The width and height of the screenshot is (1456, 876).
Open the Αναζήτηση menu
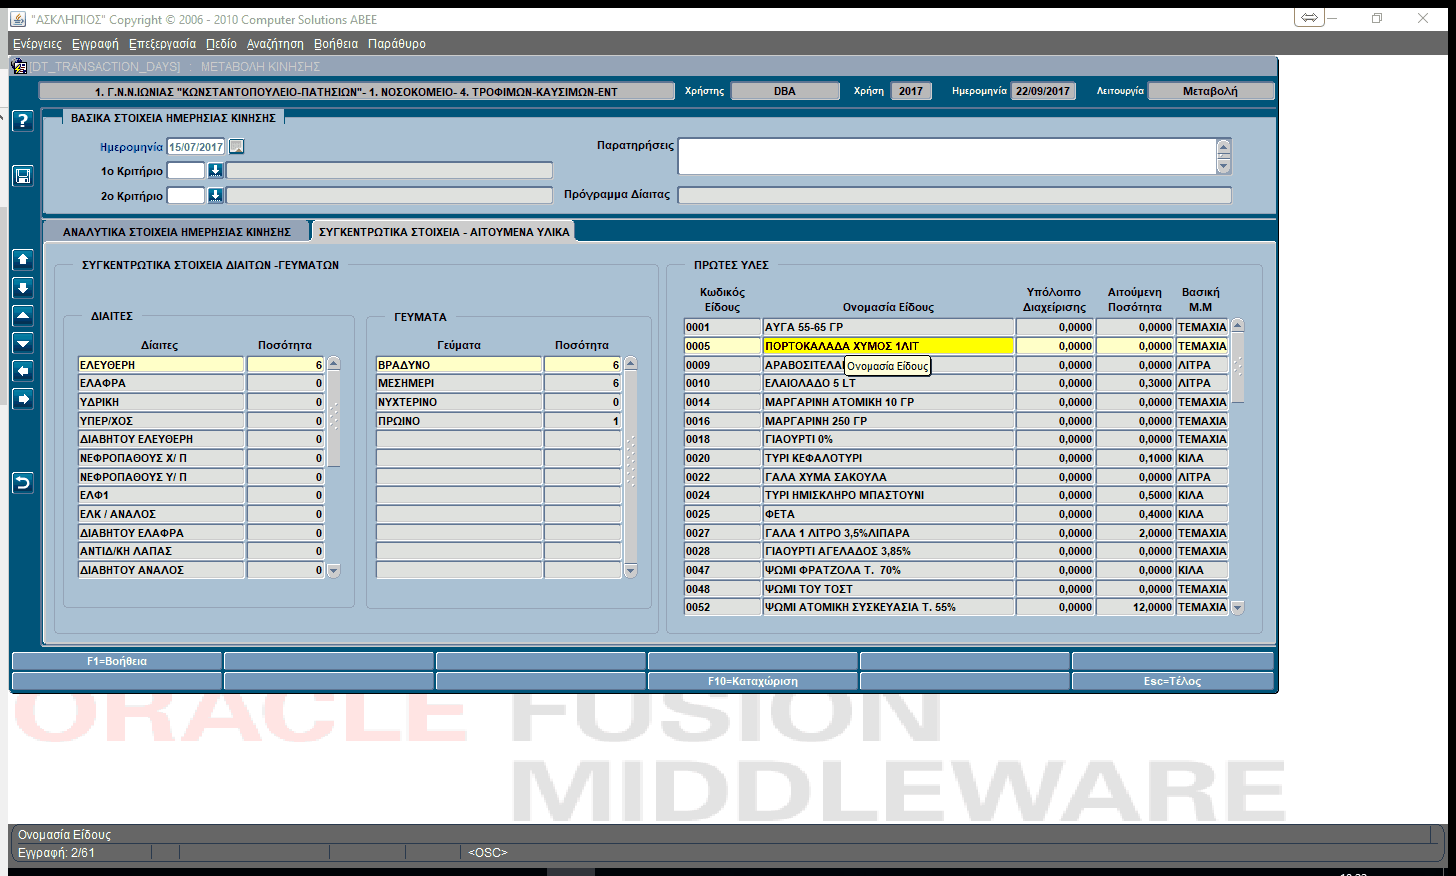pyautogui.click(x=275, y=44)
